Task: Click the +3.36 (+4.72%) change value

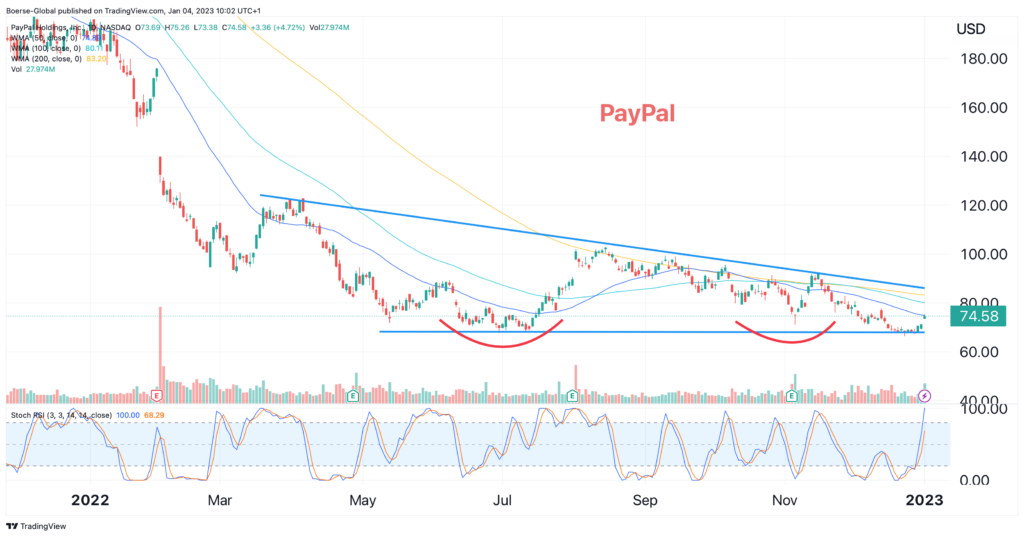Action: tap(277, 27)
